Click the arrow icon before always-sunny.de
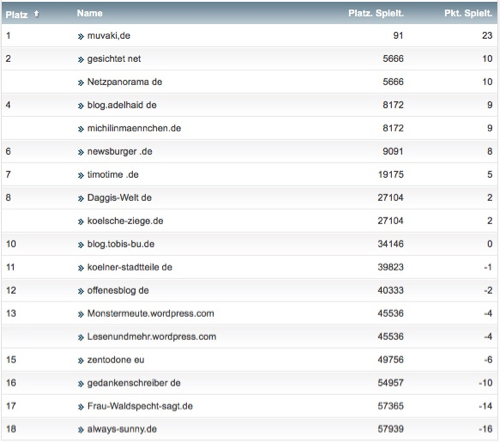This screenshot has width=500, height=443. click(x=81, y=430)
